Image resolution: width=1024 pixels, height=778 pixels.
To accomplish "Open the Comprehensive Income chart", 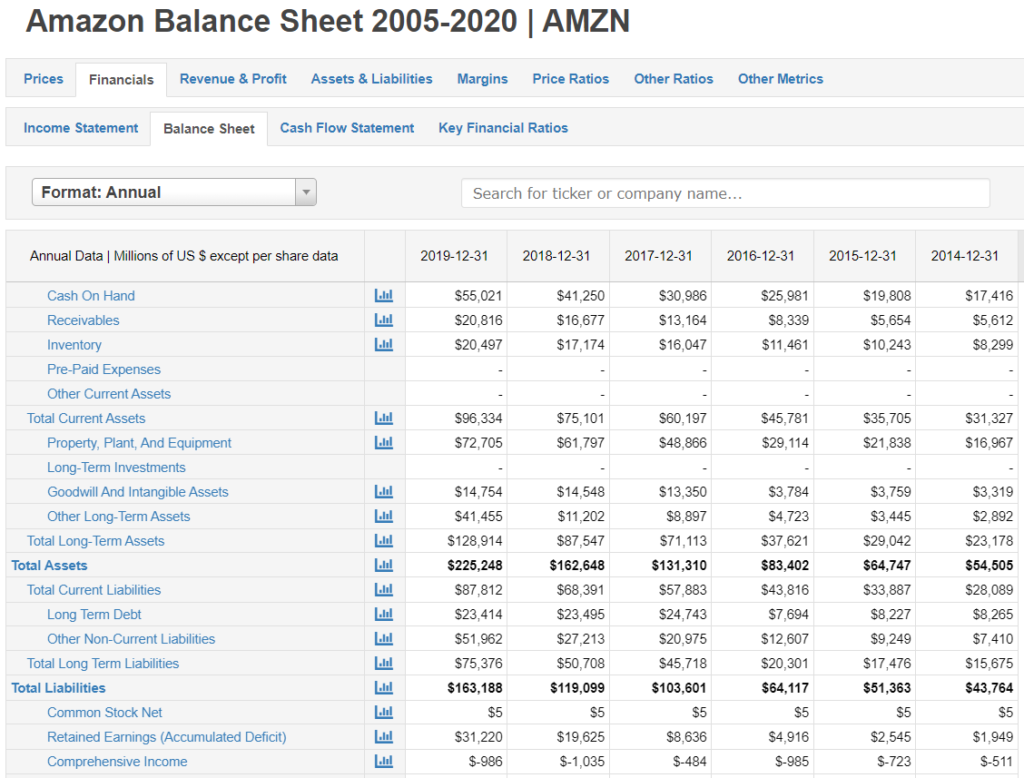I will 384,761.
